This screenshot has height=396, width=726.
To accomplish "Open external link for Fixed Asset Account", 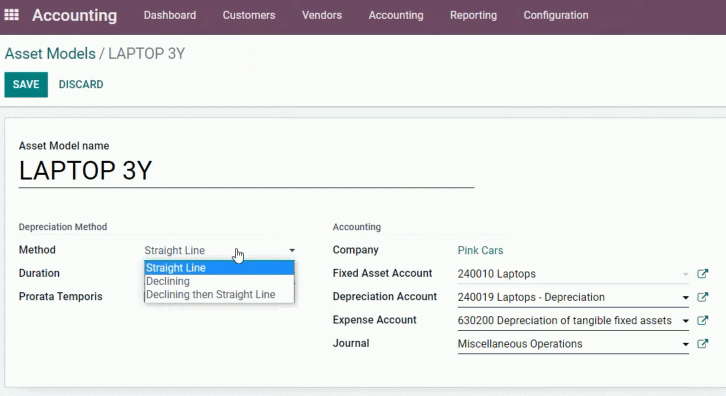I will (x=702, y=274).
